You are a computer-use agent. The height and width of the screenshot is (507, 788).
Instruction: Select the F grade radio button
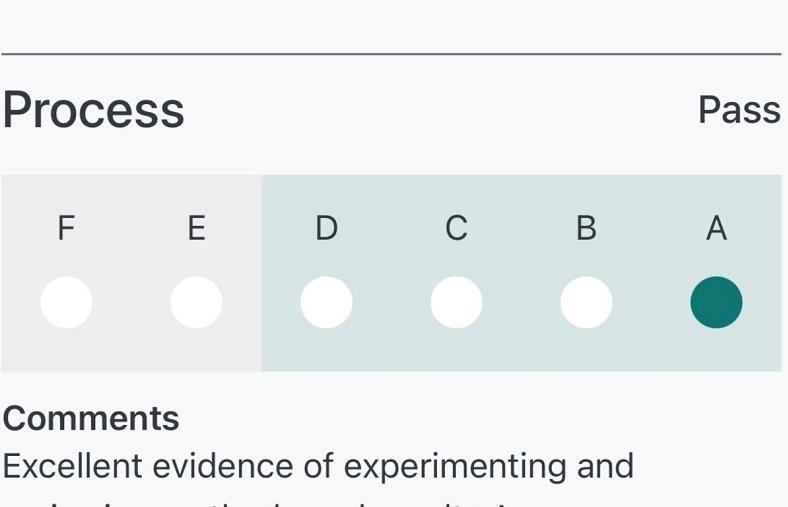[x=66, y=302]
